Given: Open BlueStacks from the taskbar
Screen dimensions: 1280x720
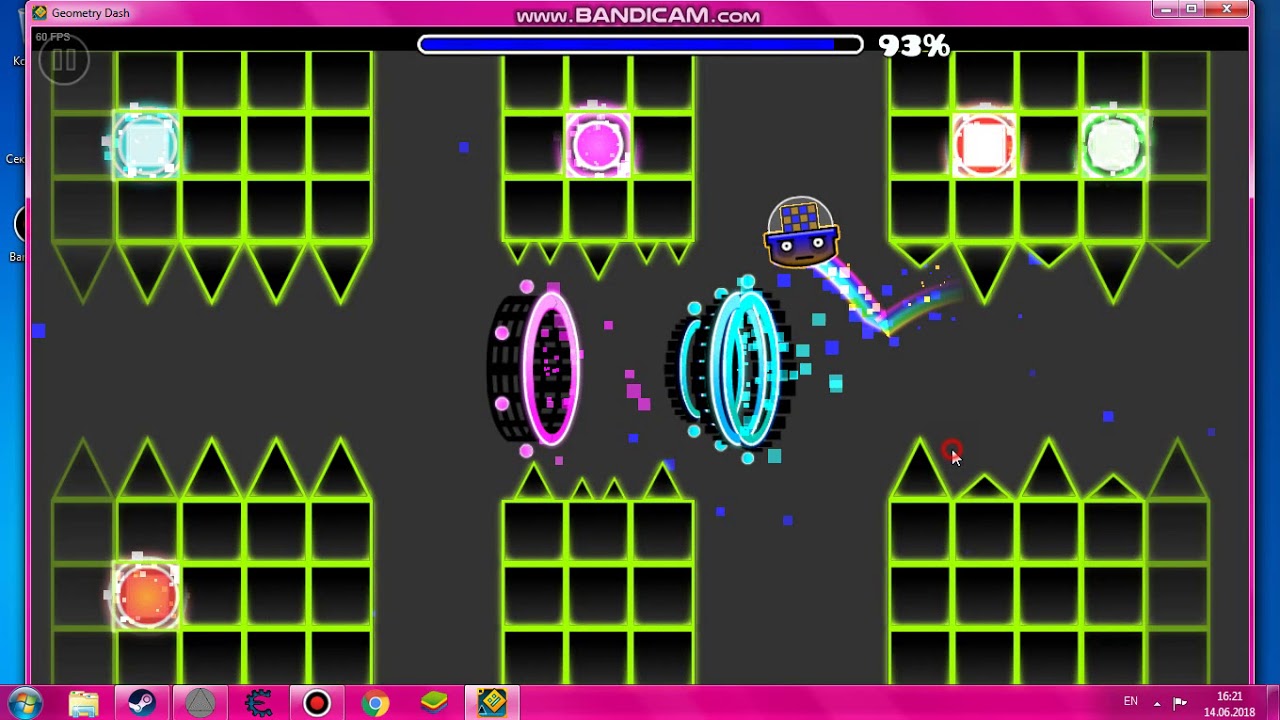Looking at the screenshot, I should coord(433,704).
